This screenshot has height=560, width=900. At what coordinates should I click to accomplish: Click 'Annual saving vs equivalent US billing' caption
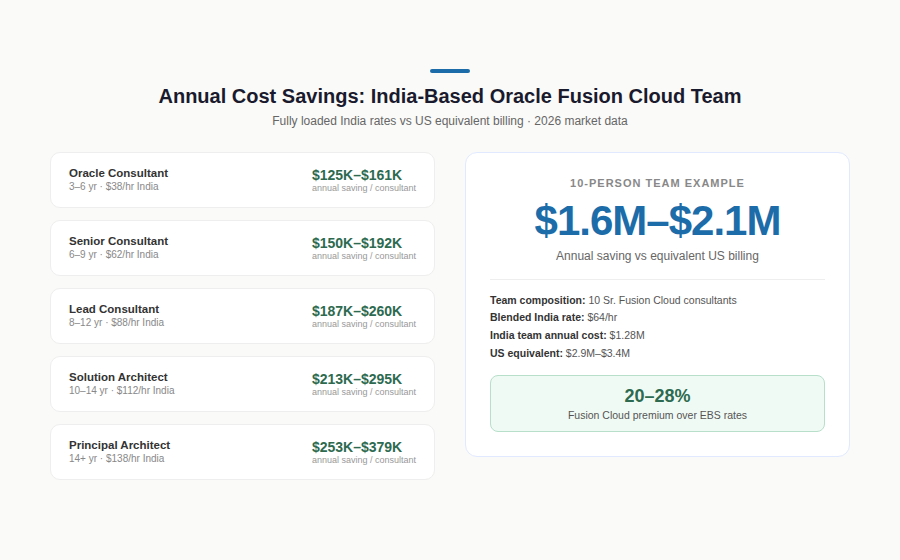point(657,256)
